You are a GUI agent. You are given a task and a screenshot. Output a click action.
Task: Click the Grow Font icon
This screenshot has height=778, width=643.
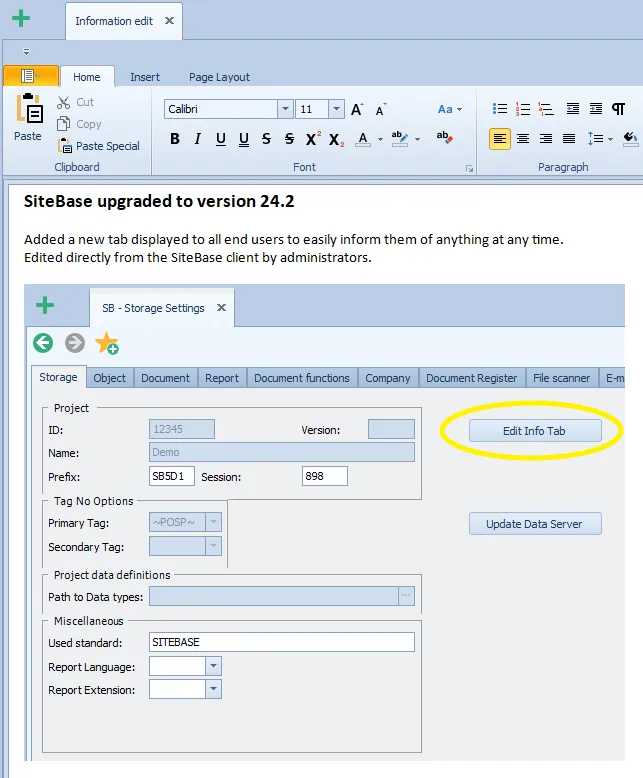pyautogui.click(x=357, y=109)
